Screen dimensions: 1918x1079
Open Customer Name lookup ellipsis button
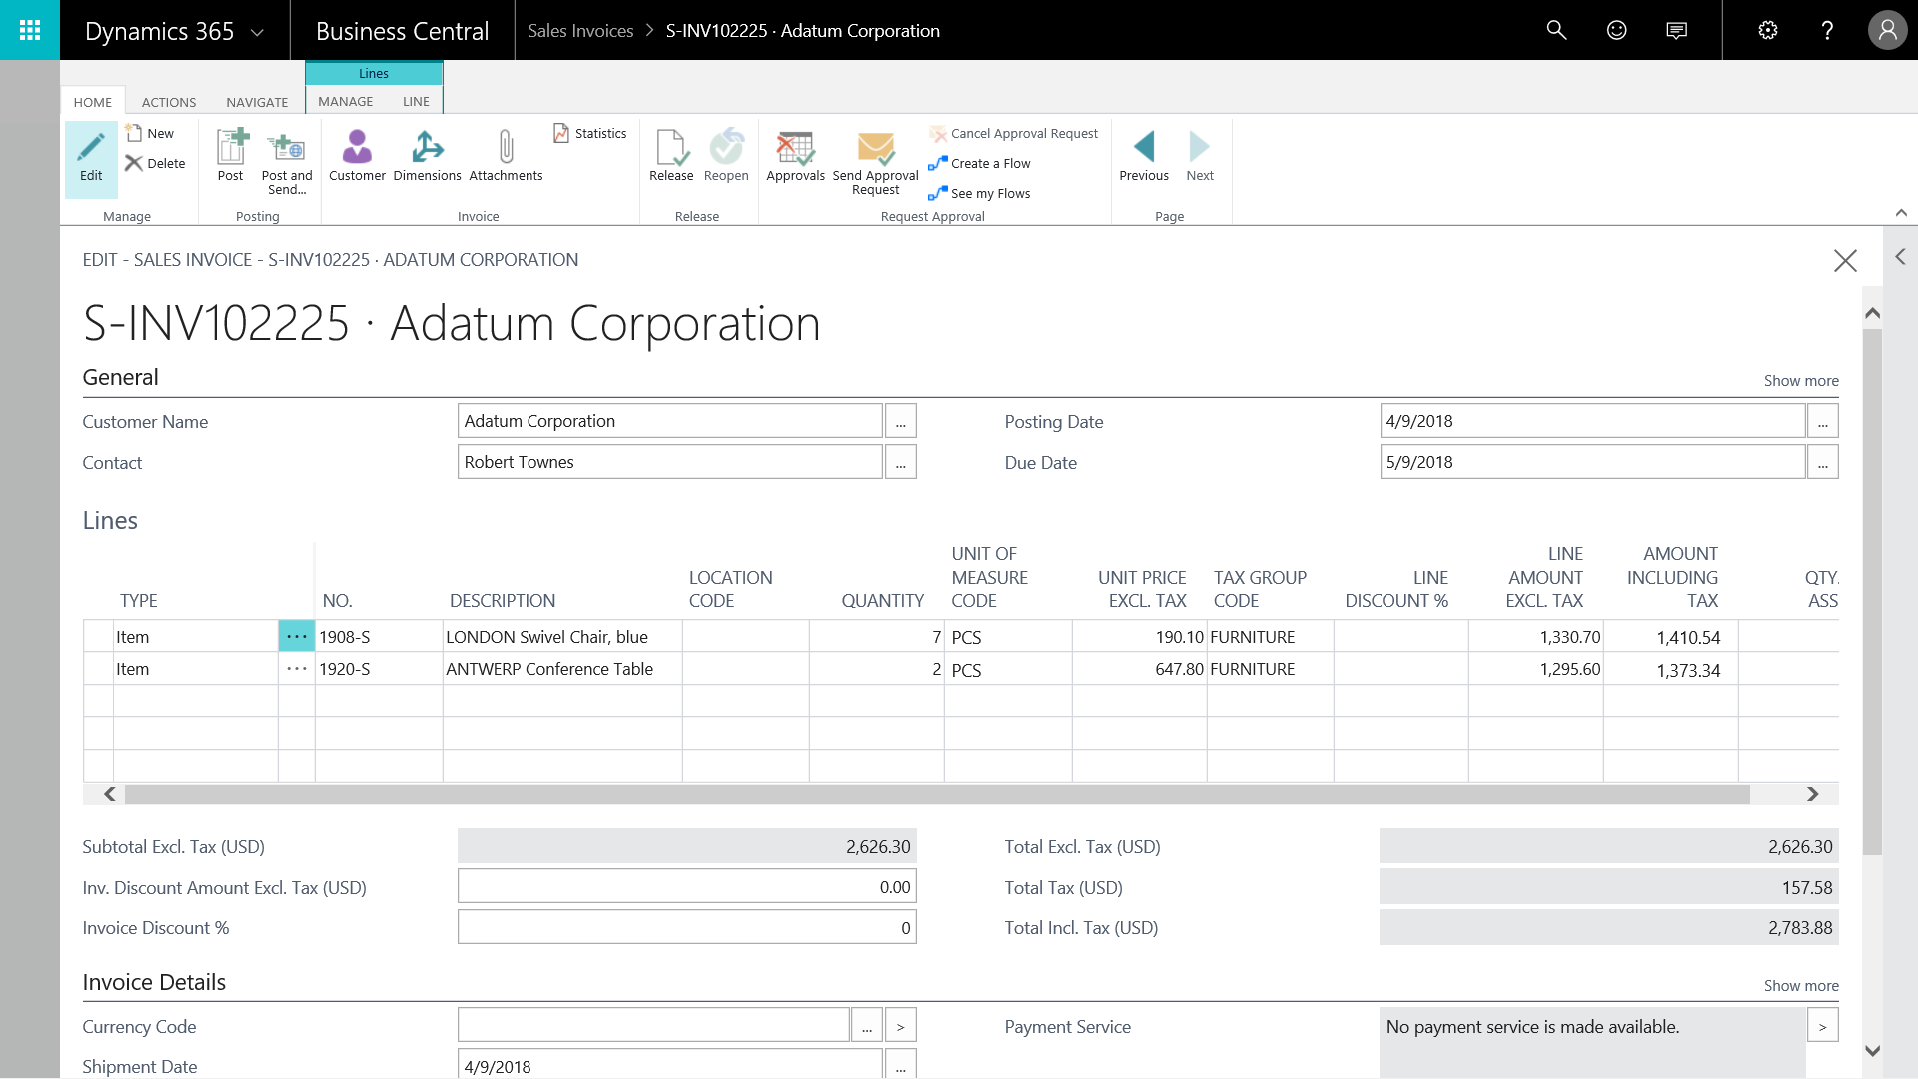tap(900, 422)
